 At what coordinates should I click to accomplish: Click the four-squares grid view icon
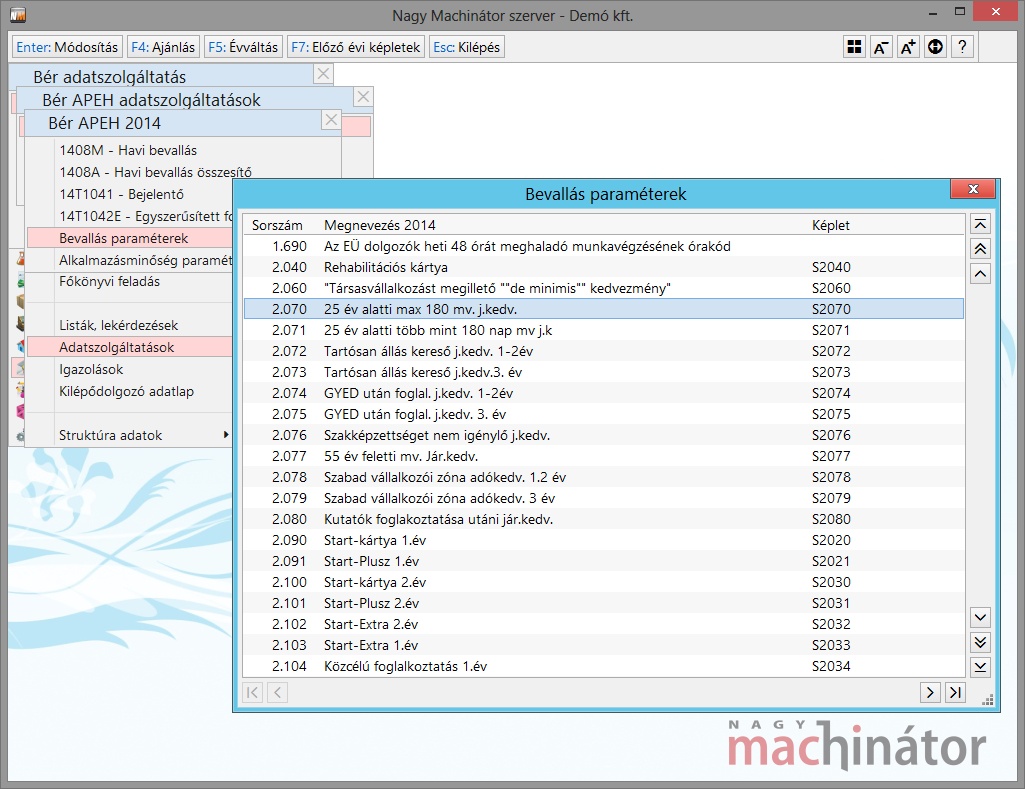pyautogui.click(x=853, y=47)
